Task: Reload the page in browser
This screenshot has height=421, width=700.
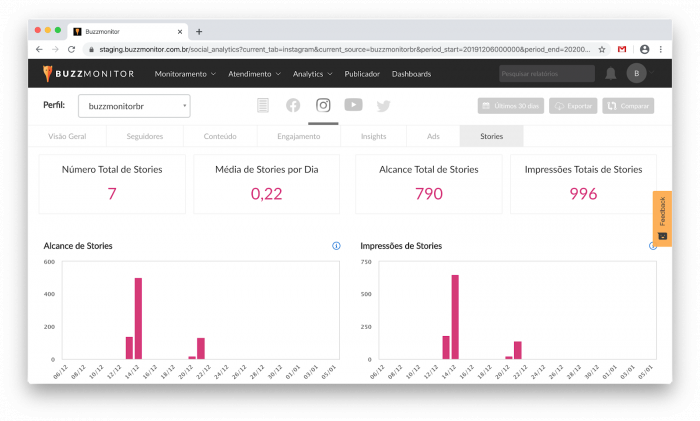Action: [x=71, y=50]
